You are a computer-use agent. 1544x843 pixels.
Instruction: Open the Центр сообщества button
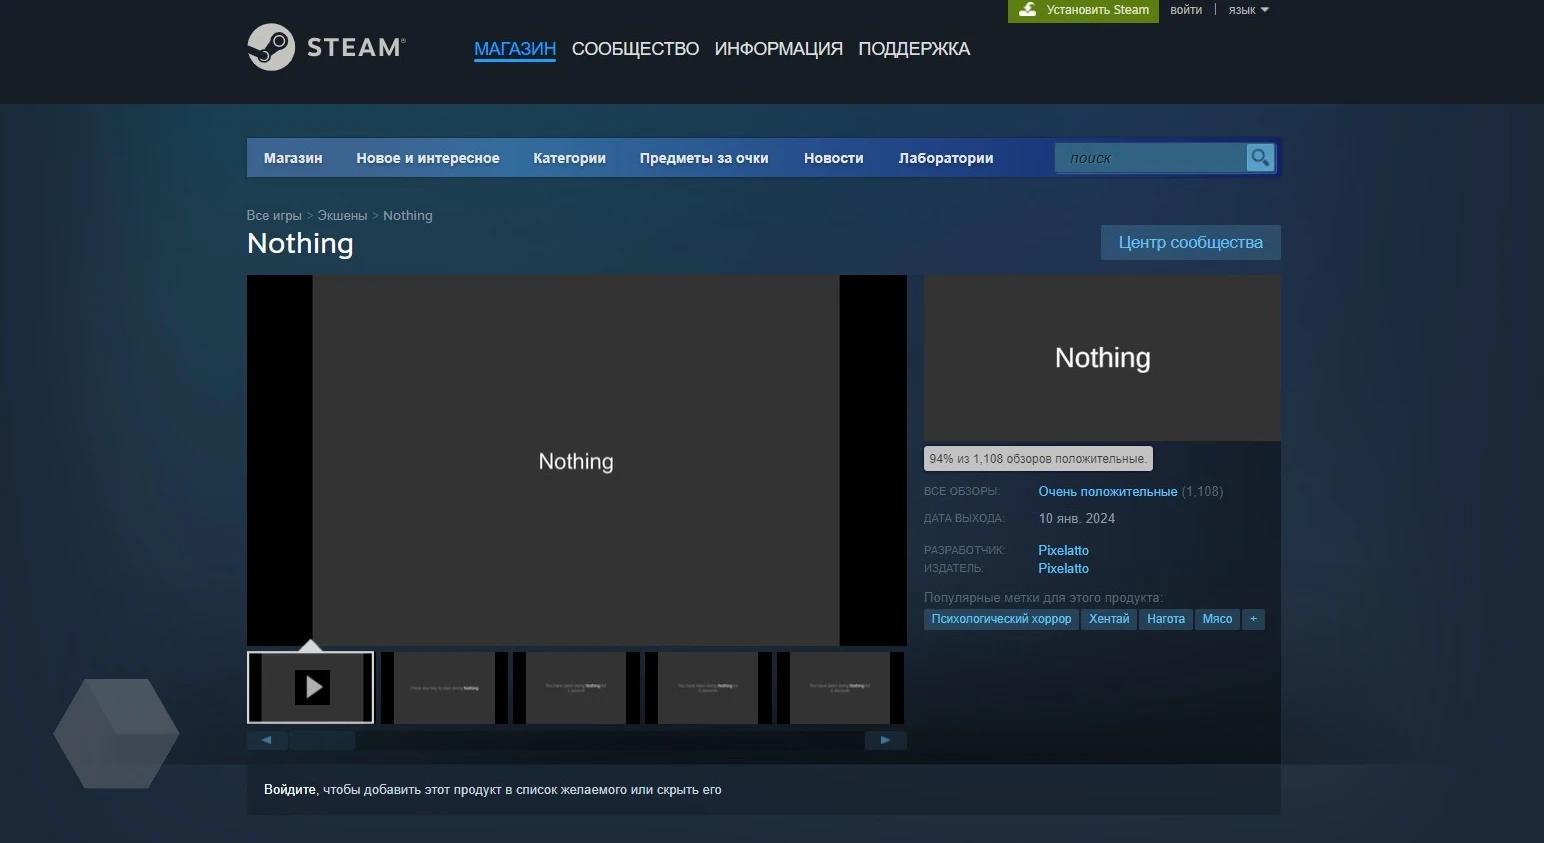tap(1190, 242)
